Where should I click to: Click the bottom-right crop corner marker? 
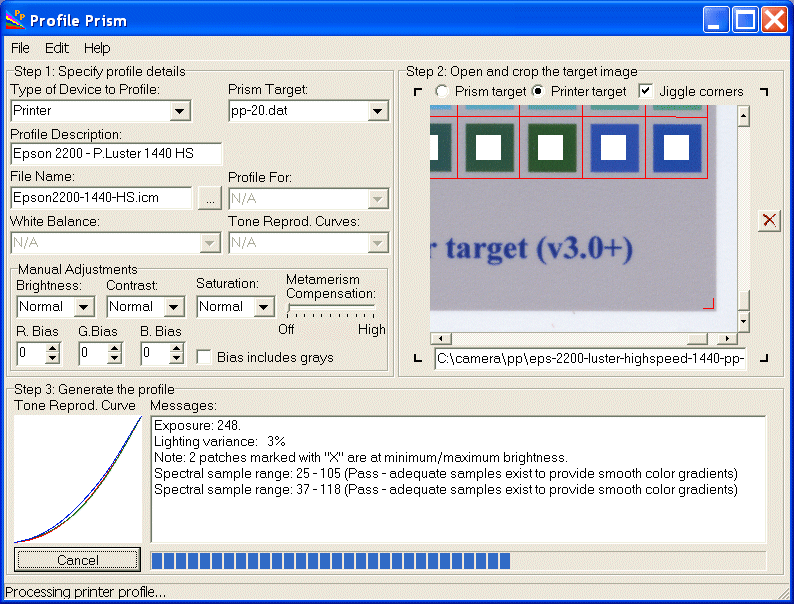pyautogui.click(x=764, y=358)
